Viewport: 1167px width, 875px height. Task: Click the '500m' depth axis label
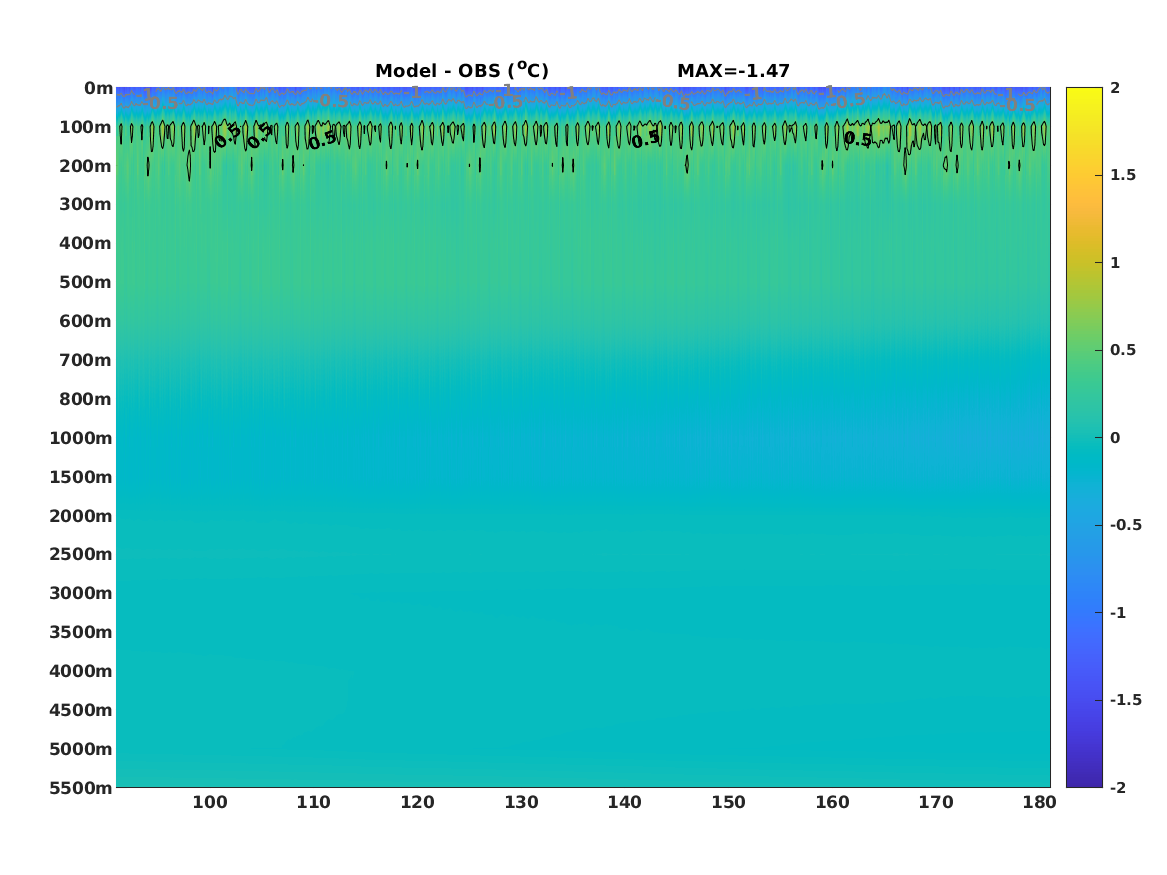click(86, 283)
